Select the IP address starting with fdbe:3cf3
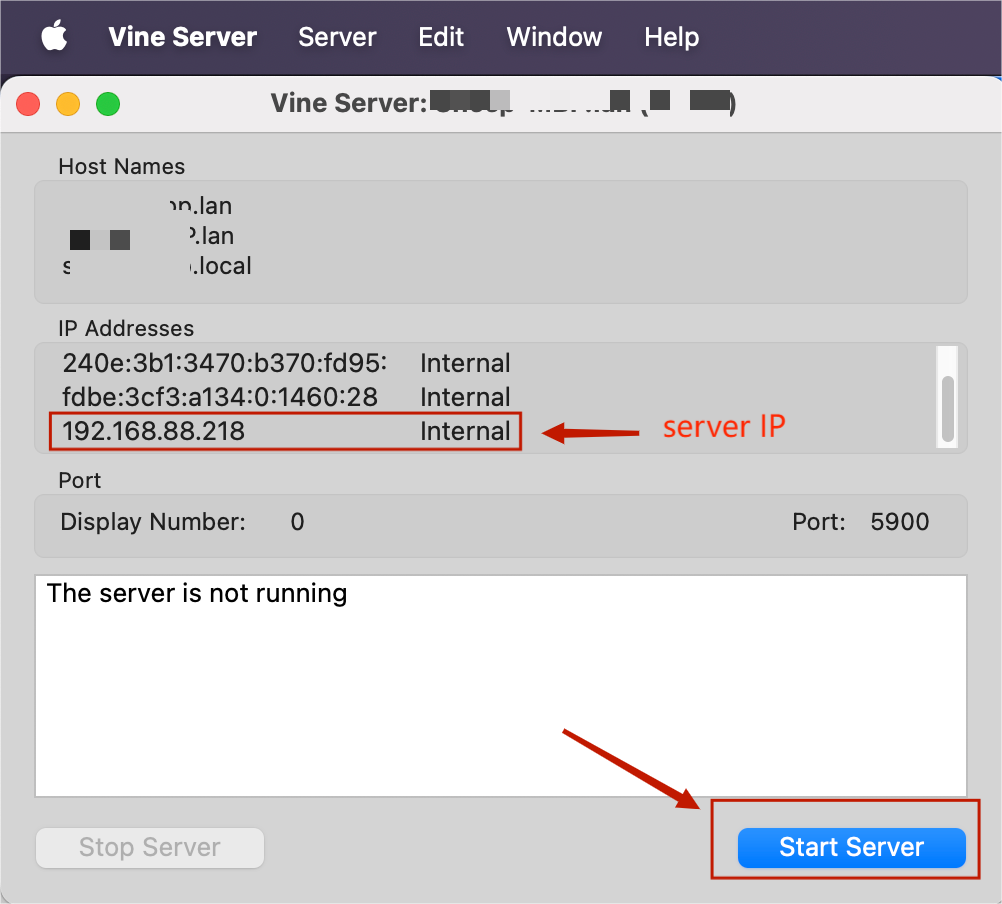The width and height of the screenshot is (1002, 904). point(220,397)
